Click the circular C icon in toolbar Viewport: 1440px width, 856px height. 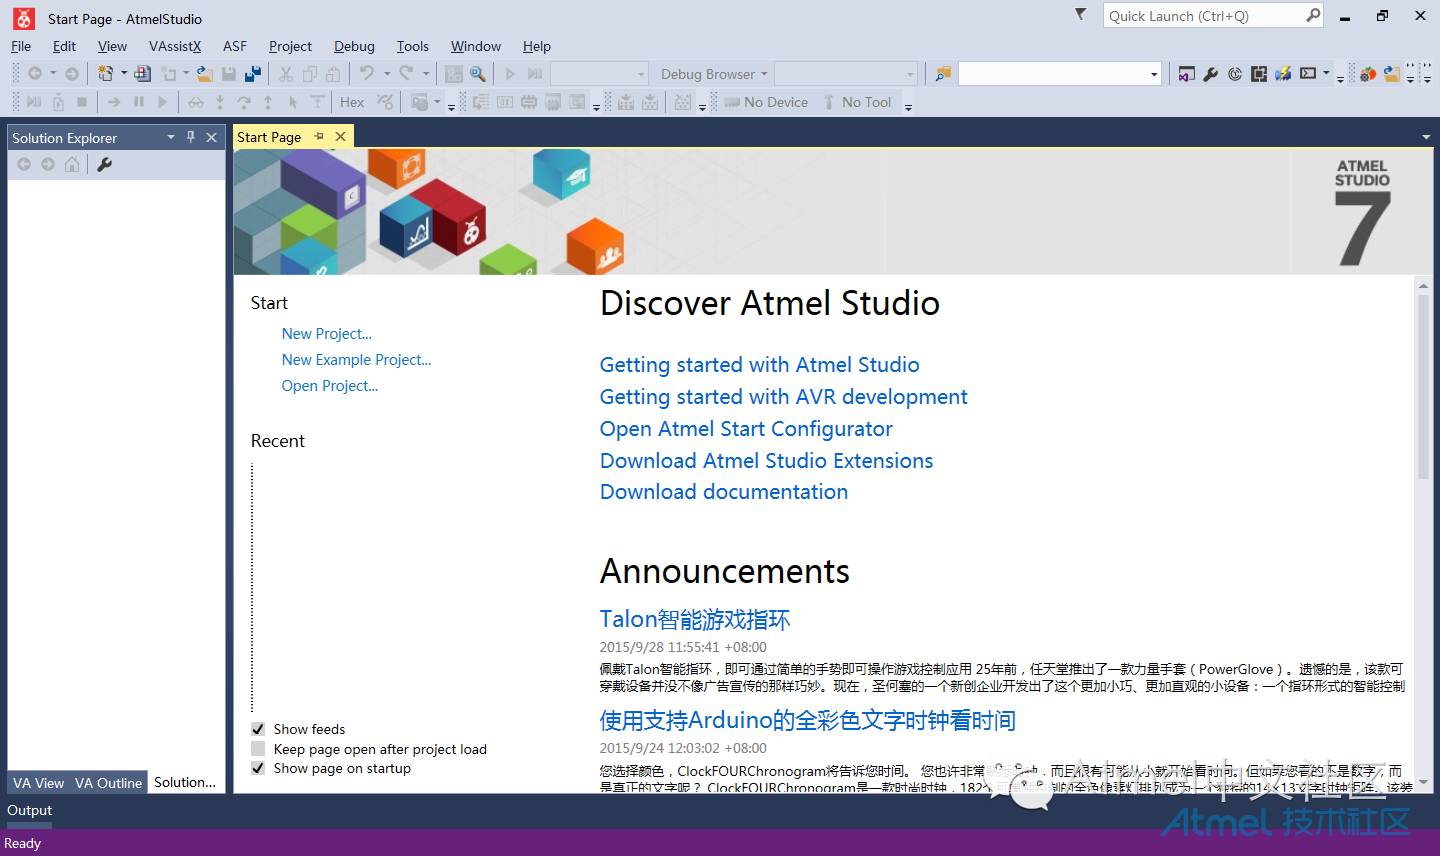tap(1235, 74)
